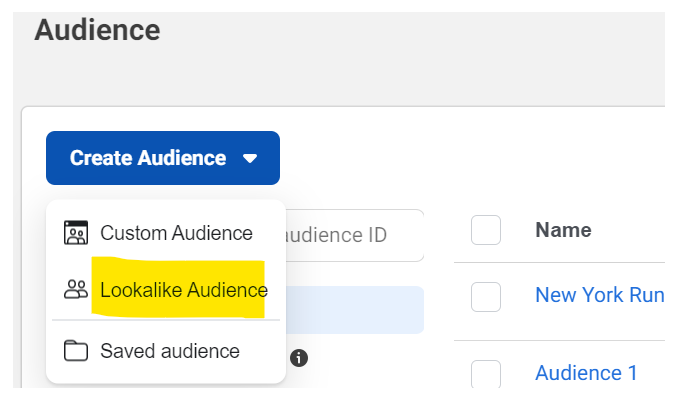689x410 pixels.
Task: Click the white caret on Create Audience
Action: coord(250,158)
